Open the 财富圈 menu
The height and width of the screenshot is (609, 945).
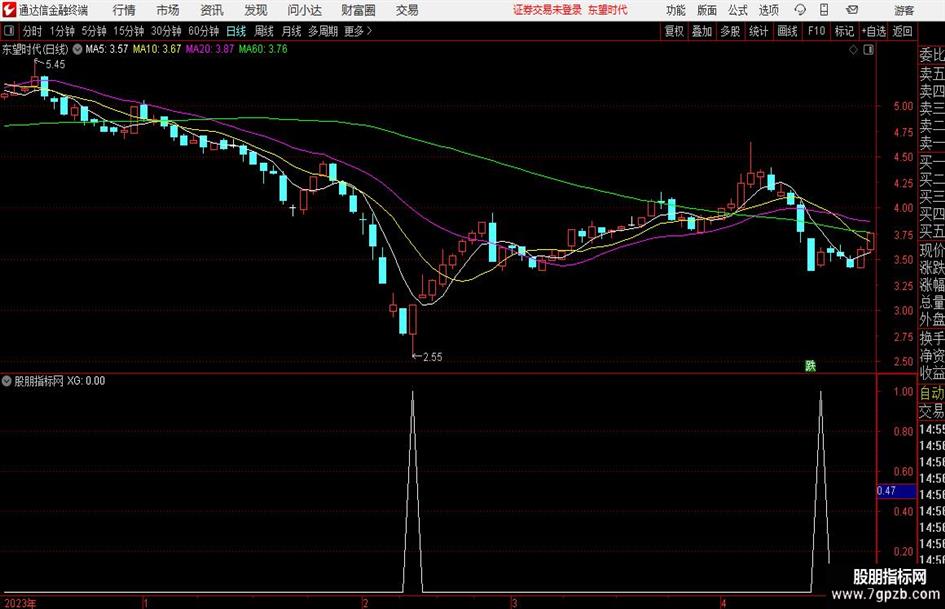click(359, 10)
